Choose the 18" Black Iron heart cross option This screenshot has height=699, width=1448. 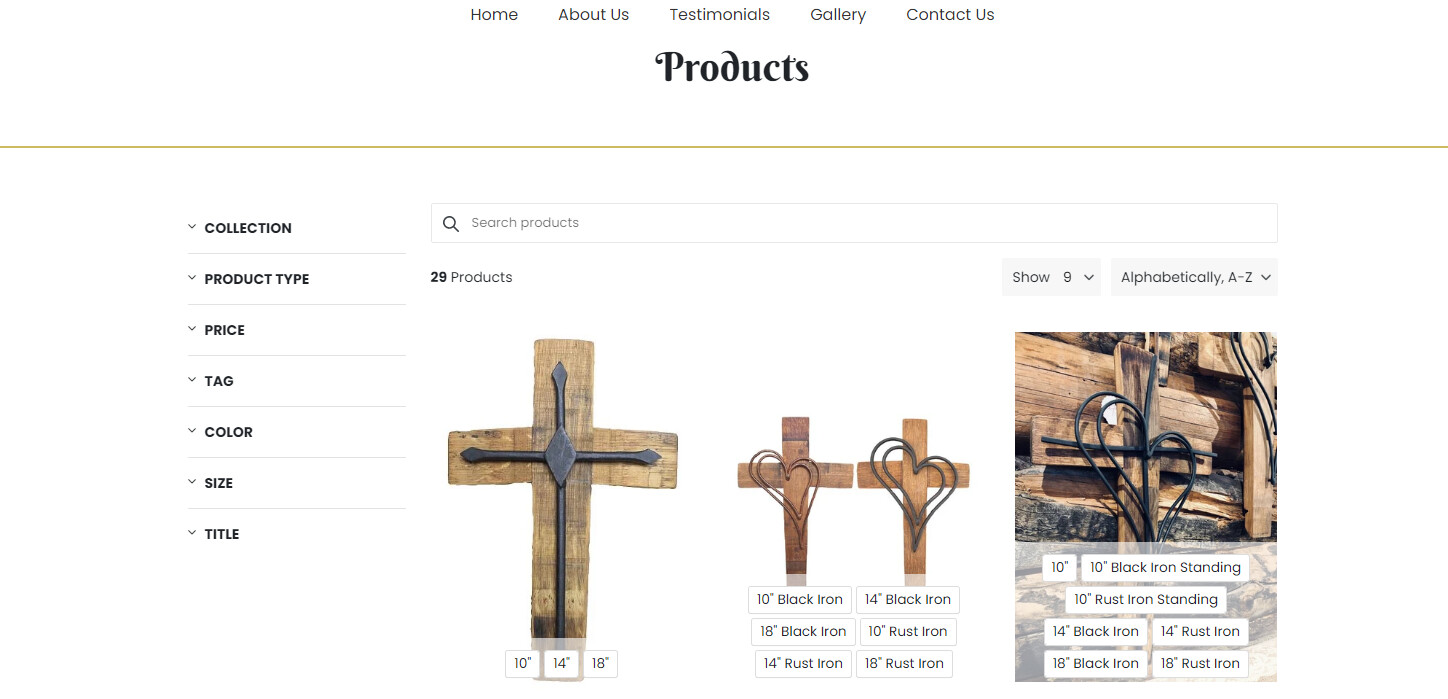point(803,631)
